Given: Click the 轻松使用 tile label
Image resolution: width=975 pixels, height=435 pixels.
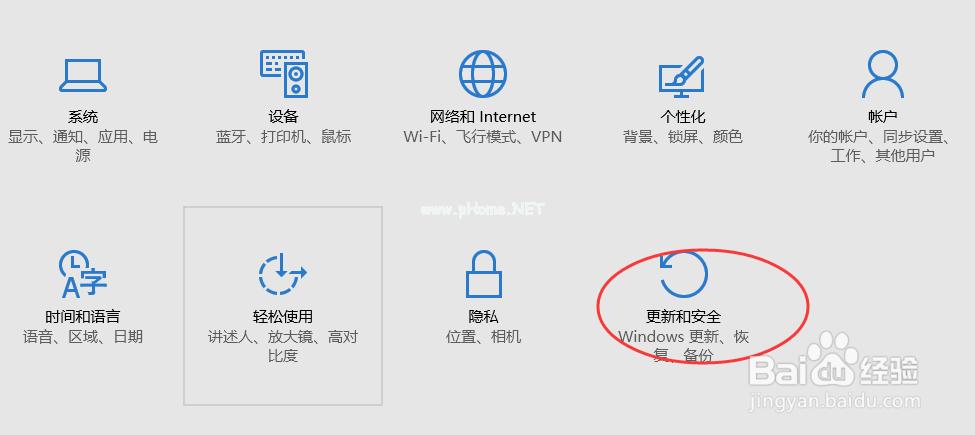Looking at the screenshot, I should [x=283, y=316].
